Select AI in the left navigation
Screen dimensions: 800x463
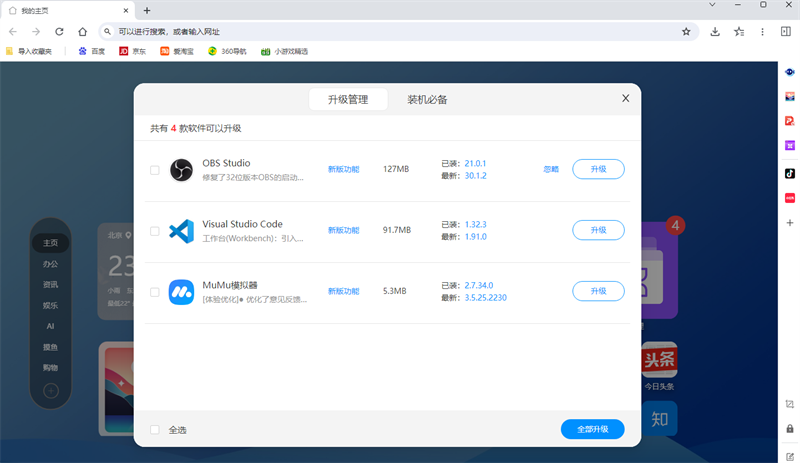pyautogui.click(x=51, y=326)
